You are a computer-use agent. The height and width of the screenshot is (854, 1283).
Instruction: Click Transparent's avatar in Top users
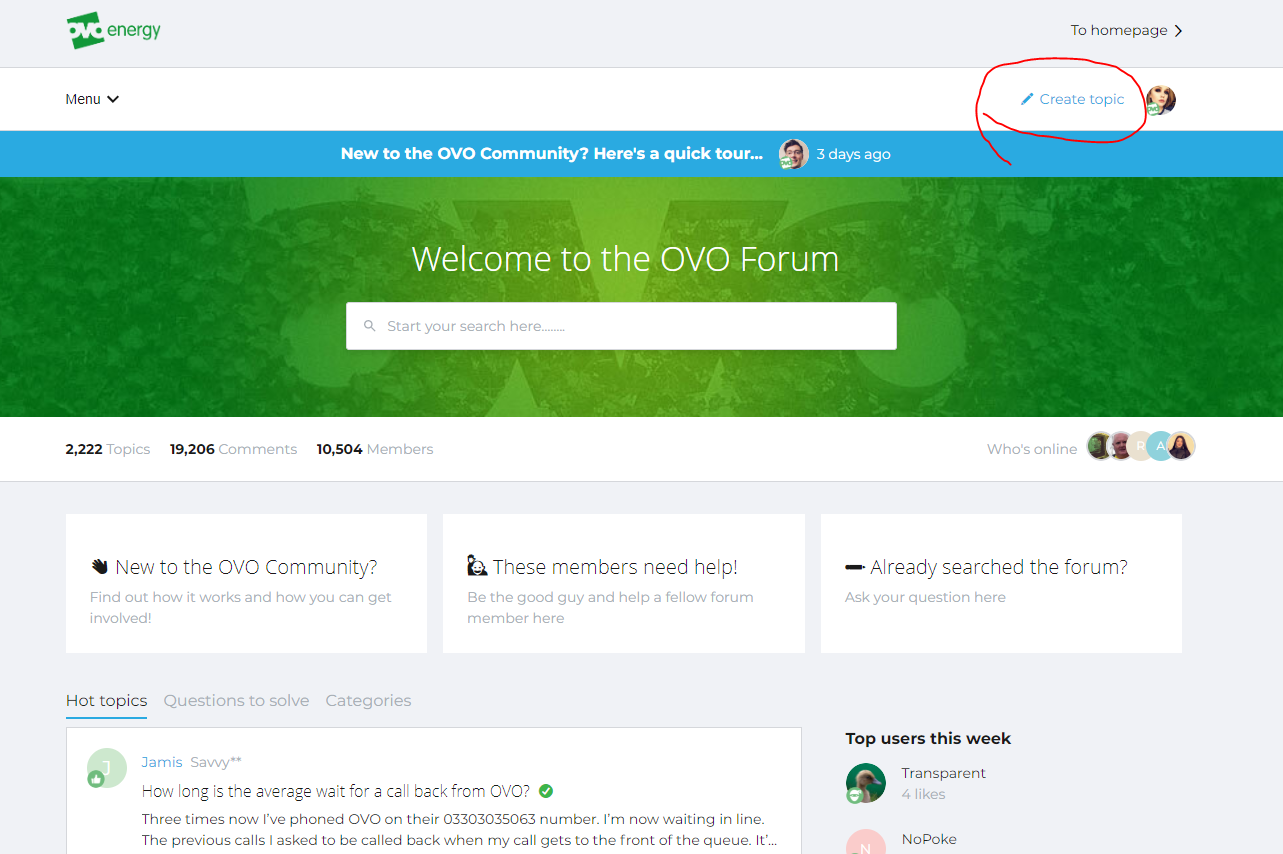[866, 783]
